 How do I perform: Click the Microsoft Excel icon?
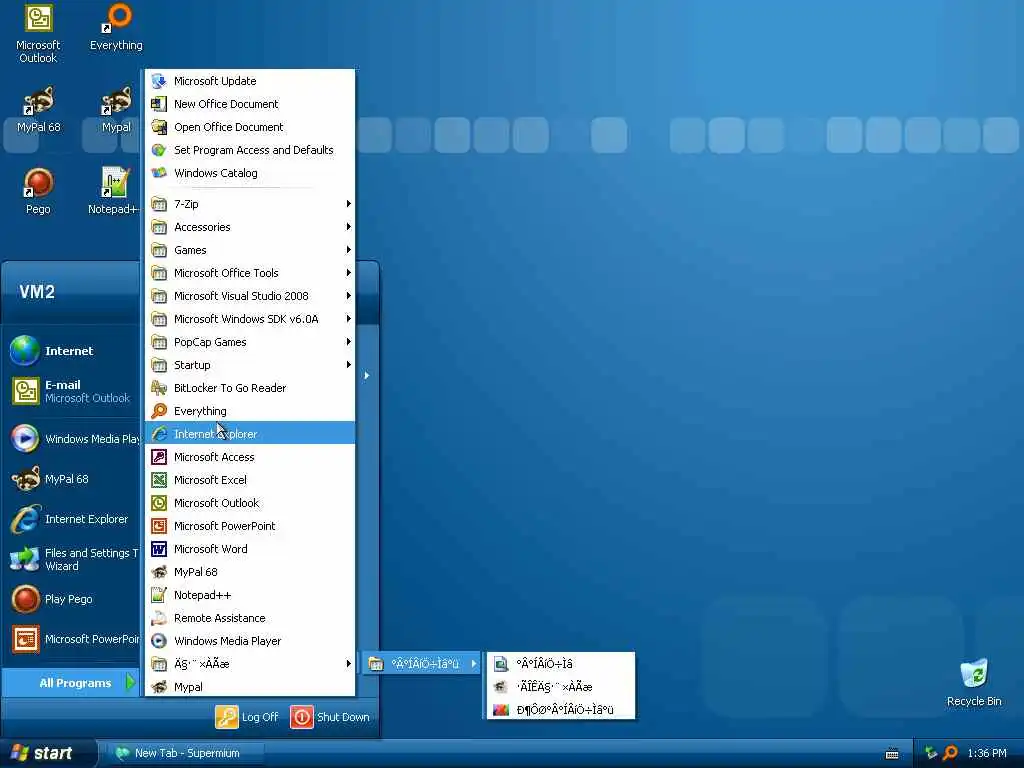pyautogui.click(x=159, y=480)
